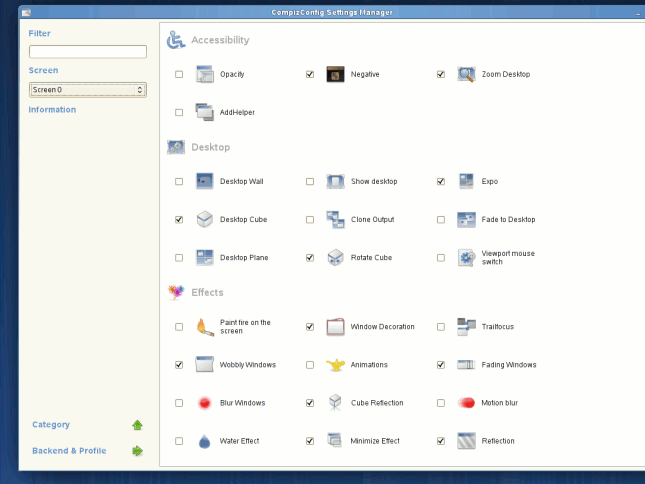Open the Window Decoration icon
Screen dimensions: 645x484
(335, 327)
